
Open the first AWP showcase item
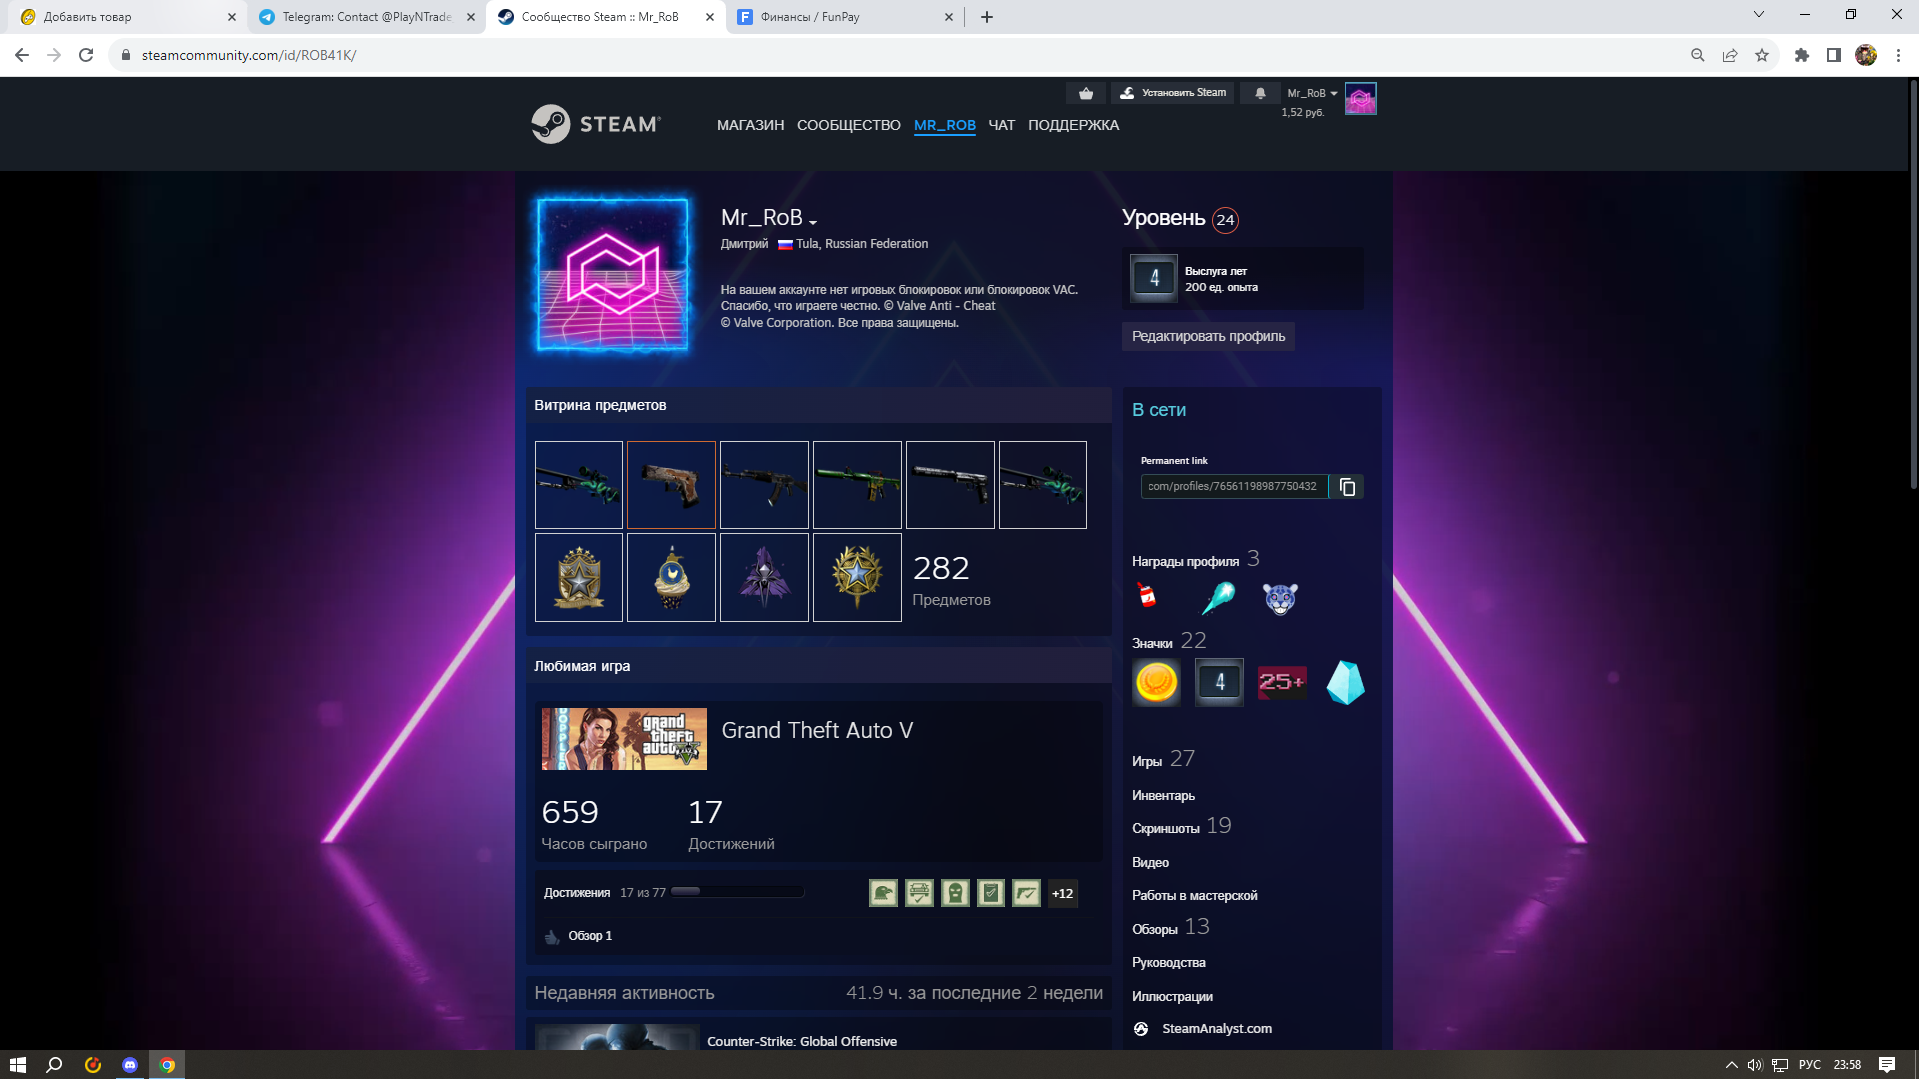coord(579,485)
